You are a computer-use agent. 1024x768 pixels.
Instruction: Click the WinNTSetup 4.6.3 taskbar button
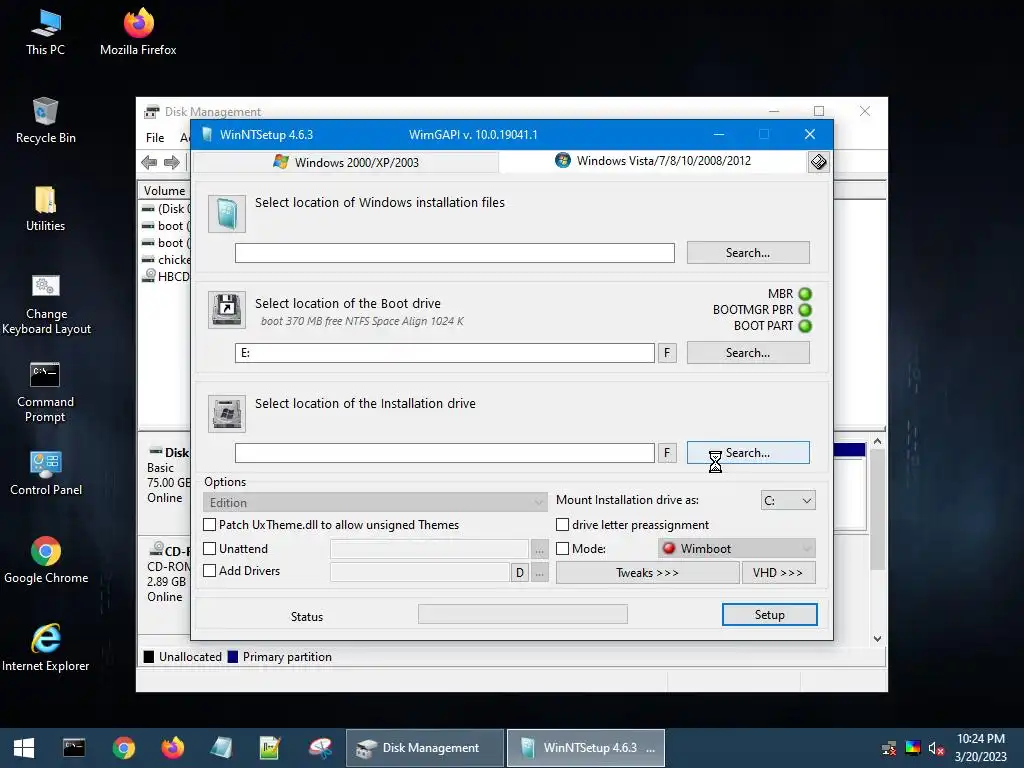586,748
